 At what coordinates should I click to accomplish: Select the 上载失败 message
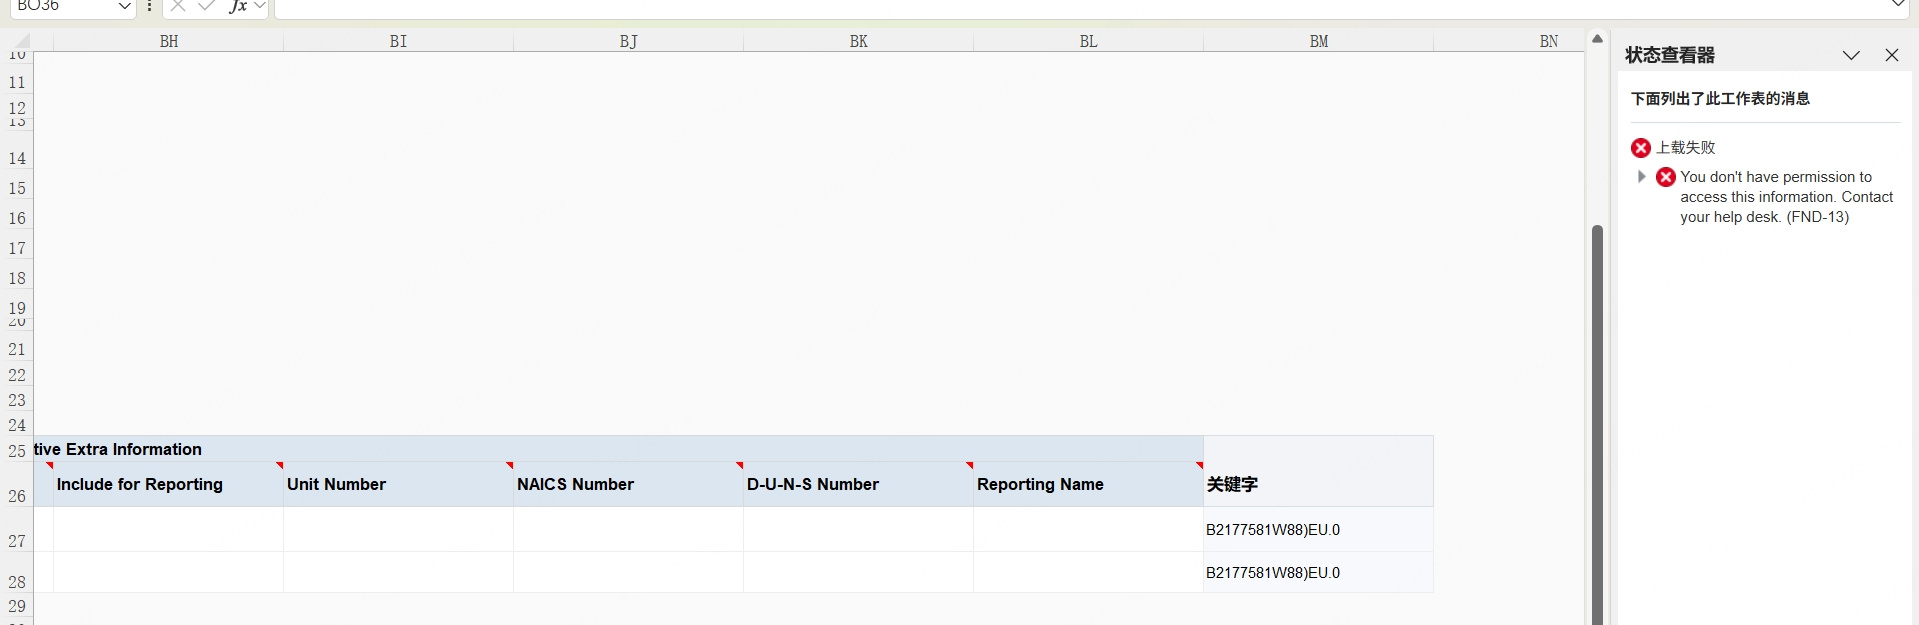(x=1686, y=147)
